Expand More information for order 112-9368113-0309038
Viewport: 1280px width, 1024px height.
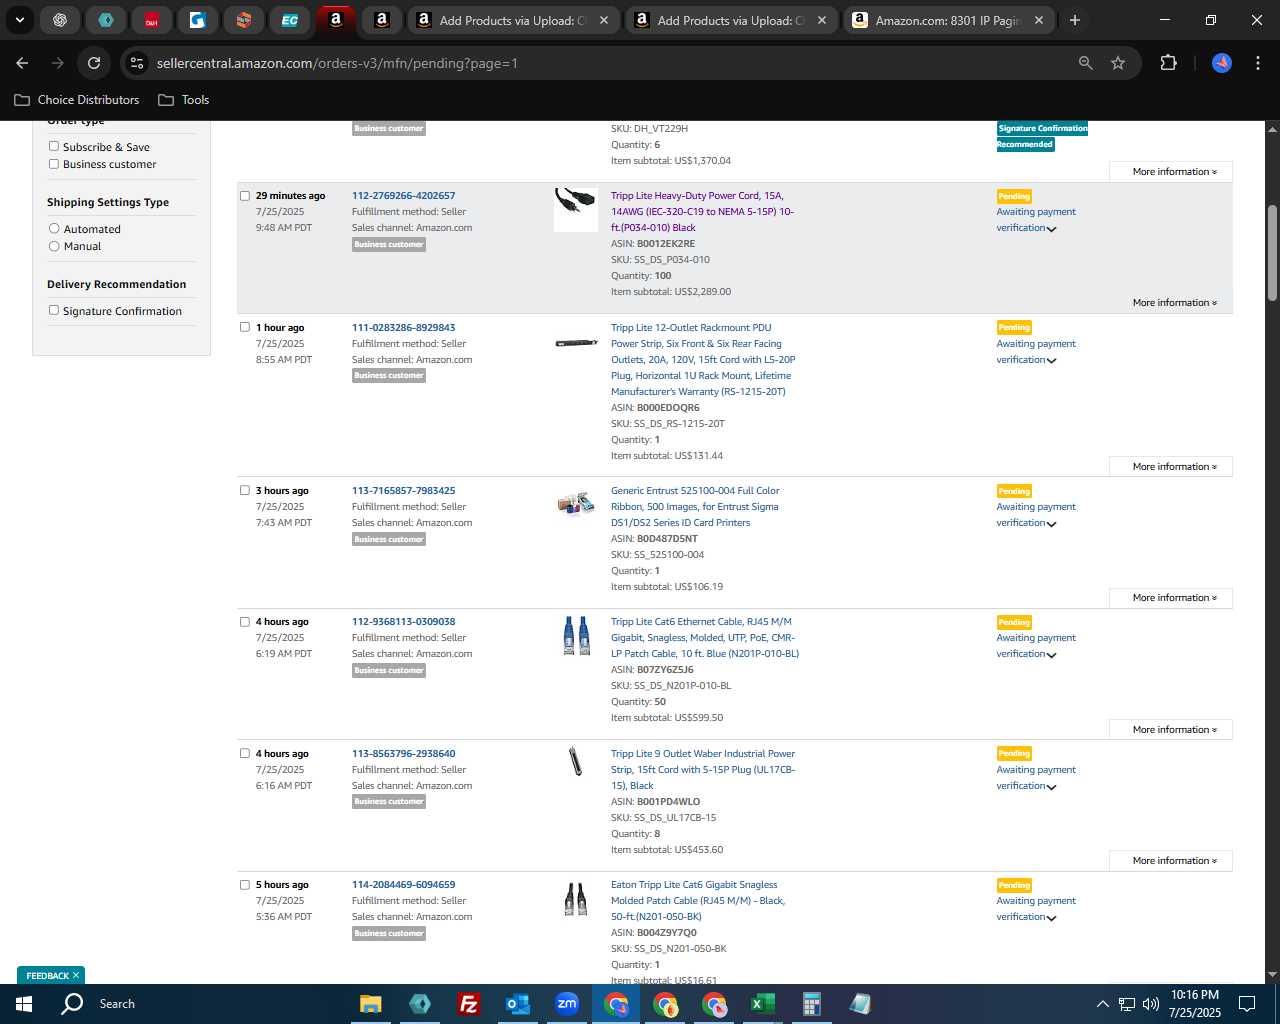coord(1171,730)
